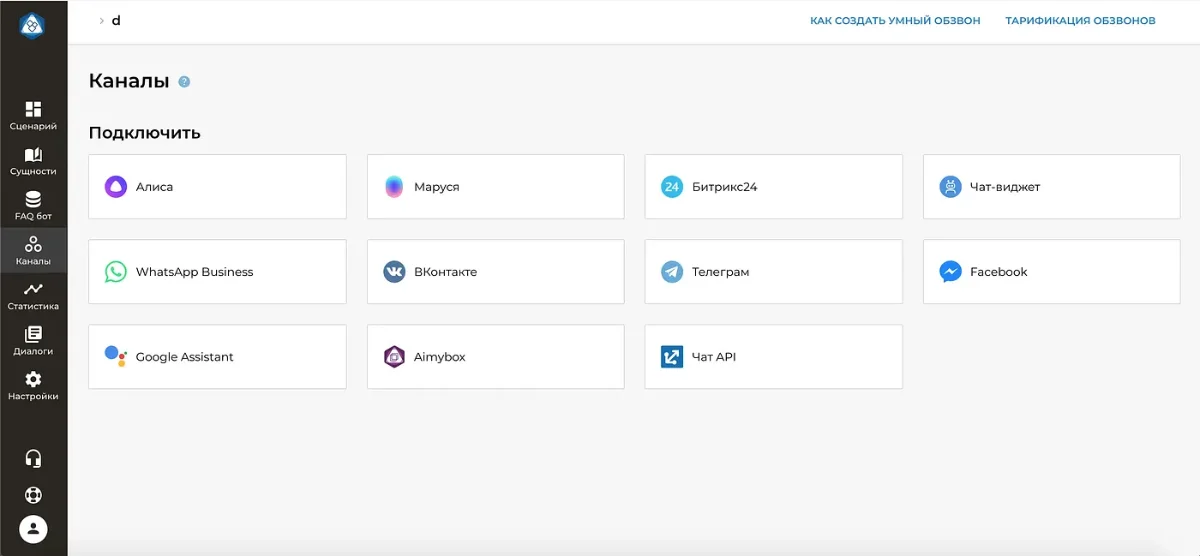The image size is (1200, 556).
Task: Open the Сущности book icon
Action: (x=33, y=155)
